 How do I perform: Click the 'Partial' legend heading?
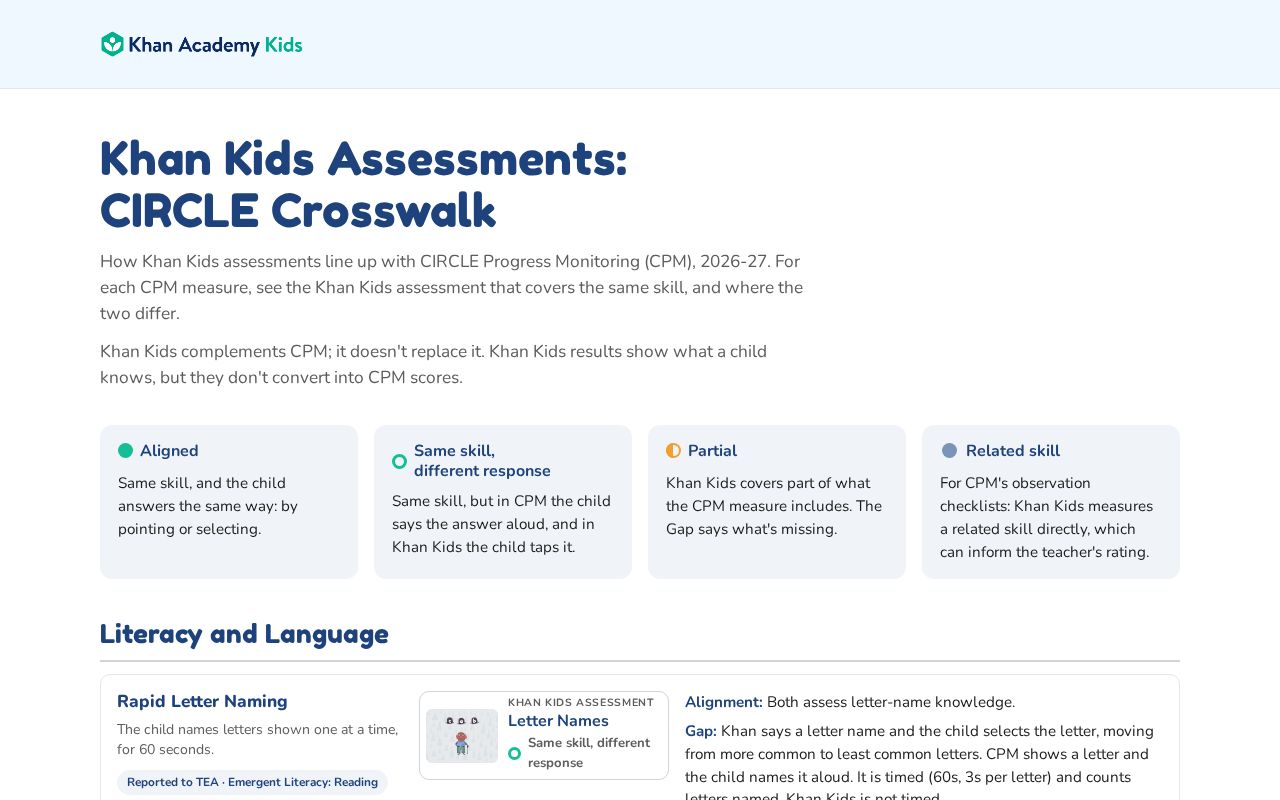pos(712,451)
